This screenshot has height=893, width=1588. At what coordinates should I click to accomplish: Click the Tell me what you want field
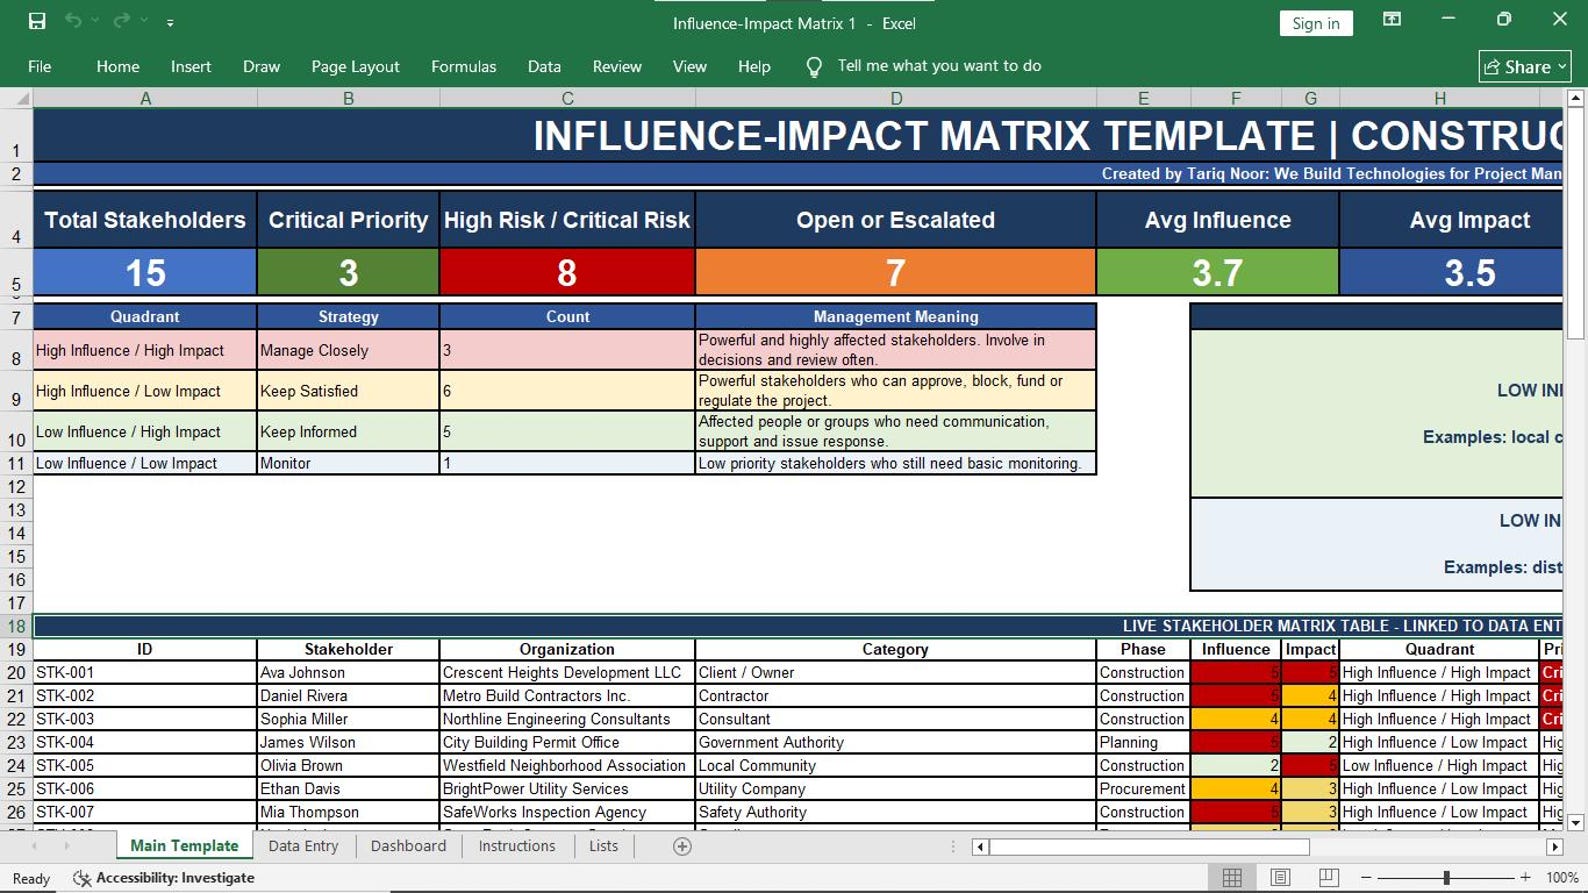[x=939, y=66]
